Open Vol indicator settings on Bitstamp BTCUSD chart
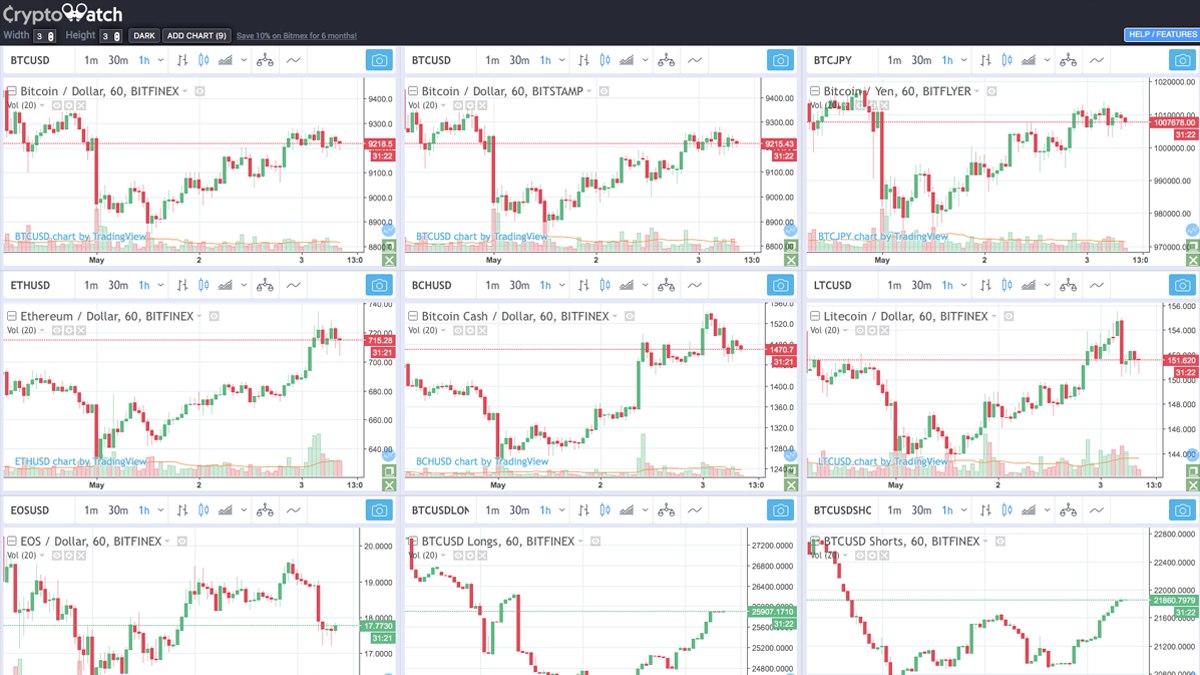The height and width of the screenshot is (675, 1200). point(468,105)
